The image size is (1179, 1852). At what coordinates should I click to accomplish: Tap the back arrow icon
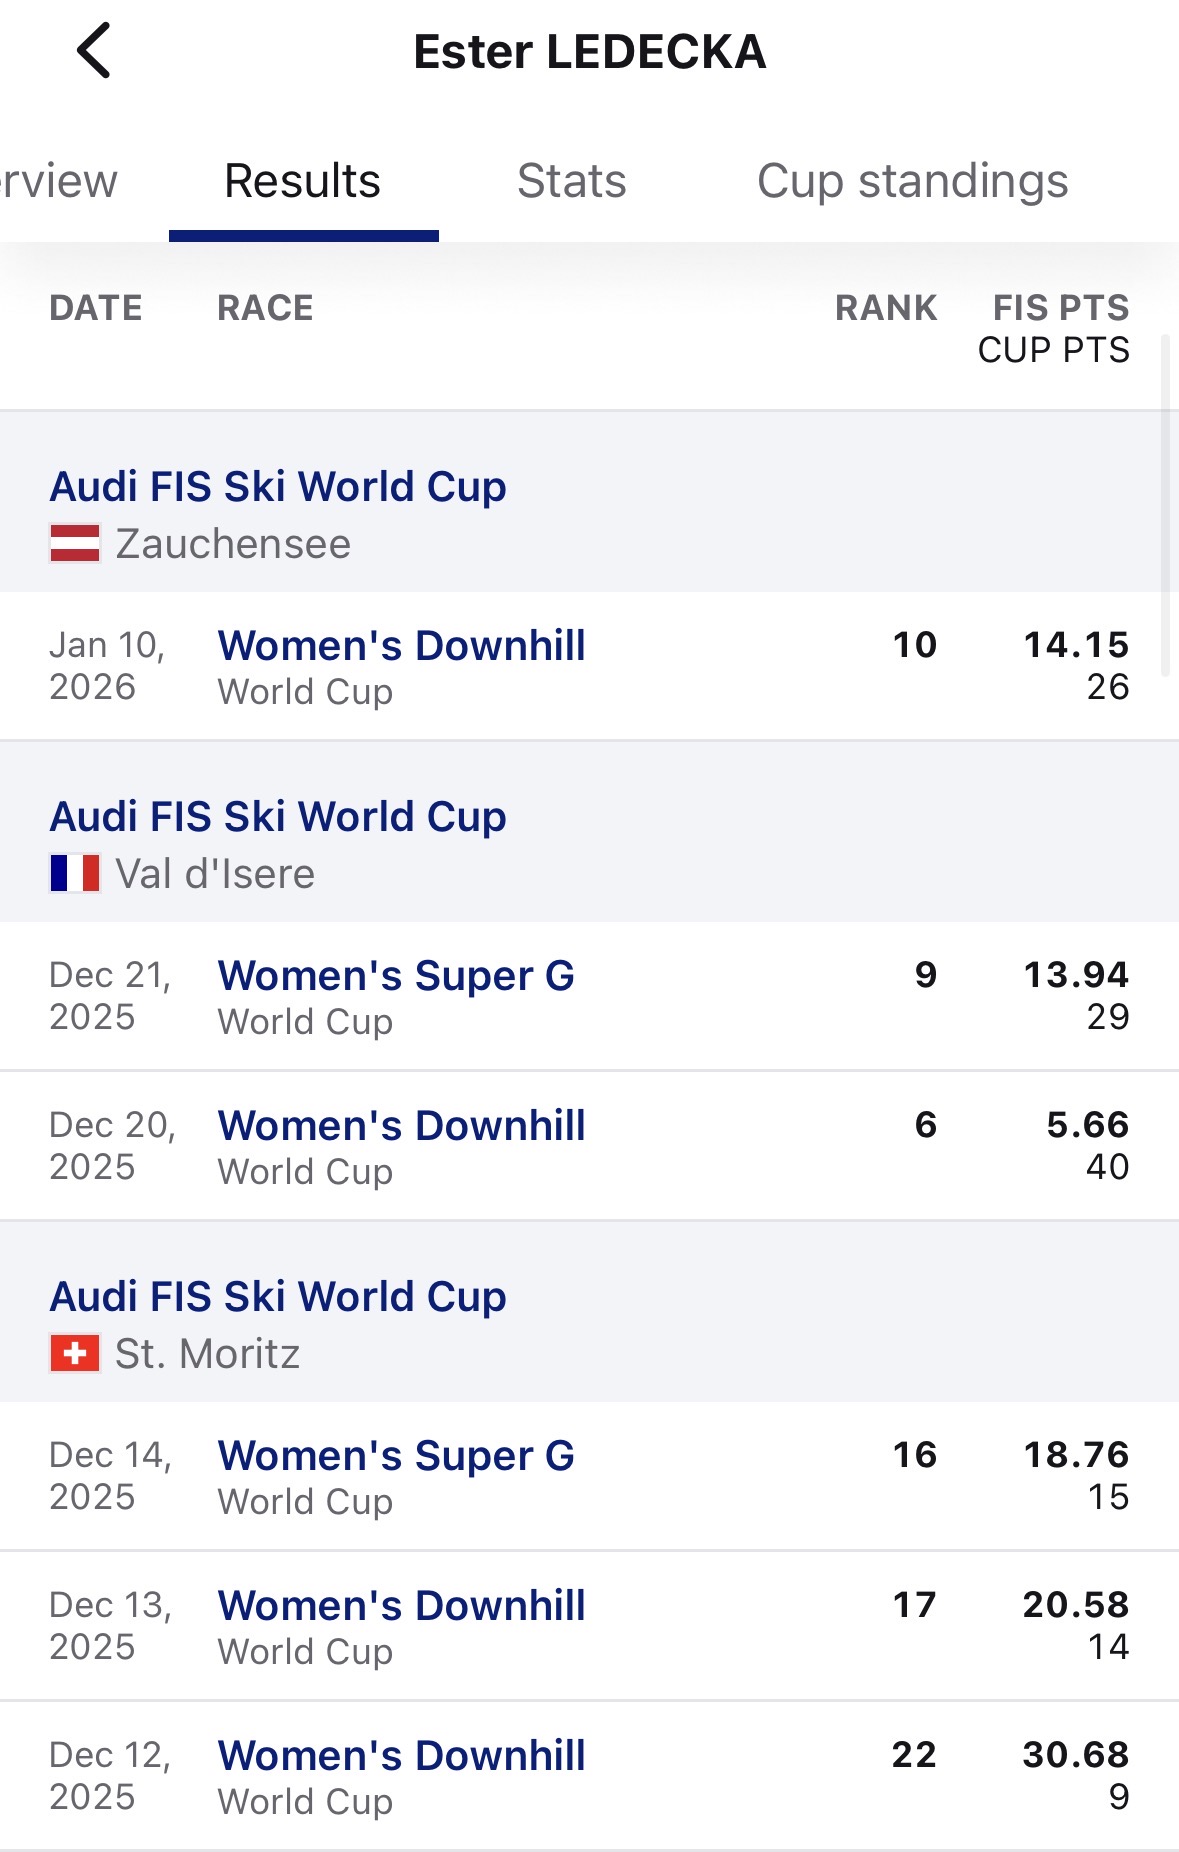94,51
